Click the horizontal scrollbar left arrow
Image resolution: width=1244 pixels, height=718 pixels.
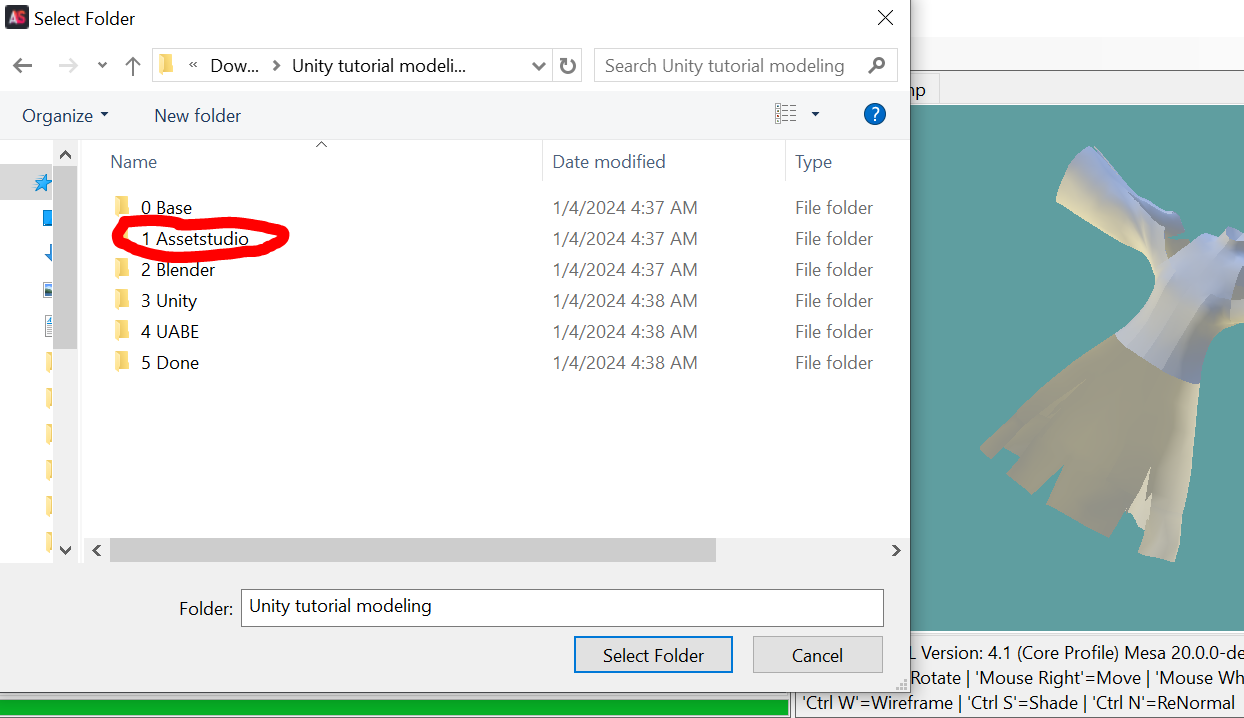coord(97,550)
